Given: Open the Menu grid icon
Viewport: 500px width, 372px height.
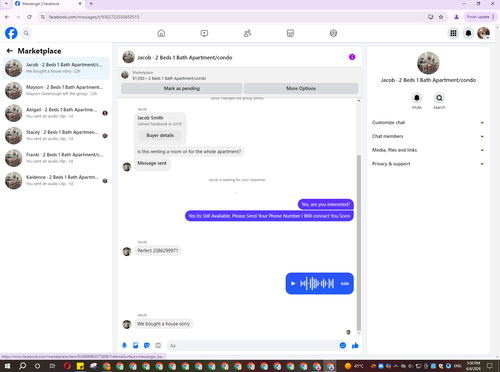Looking at the screenshot, I should [453, 33].
